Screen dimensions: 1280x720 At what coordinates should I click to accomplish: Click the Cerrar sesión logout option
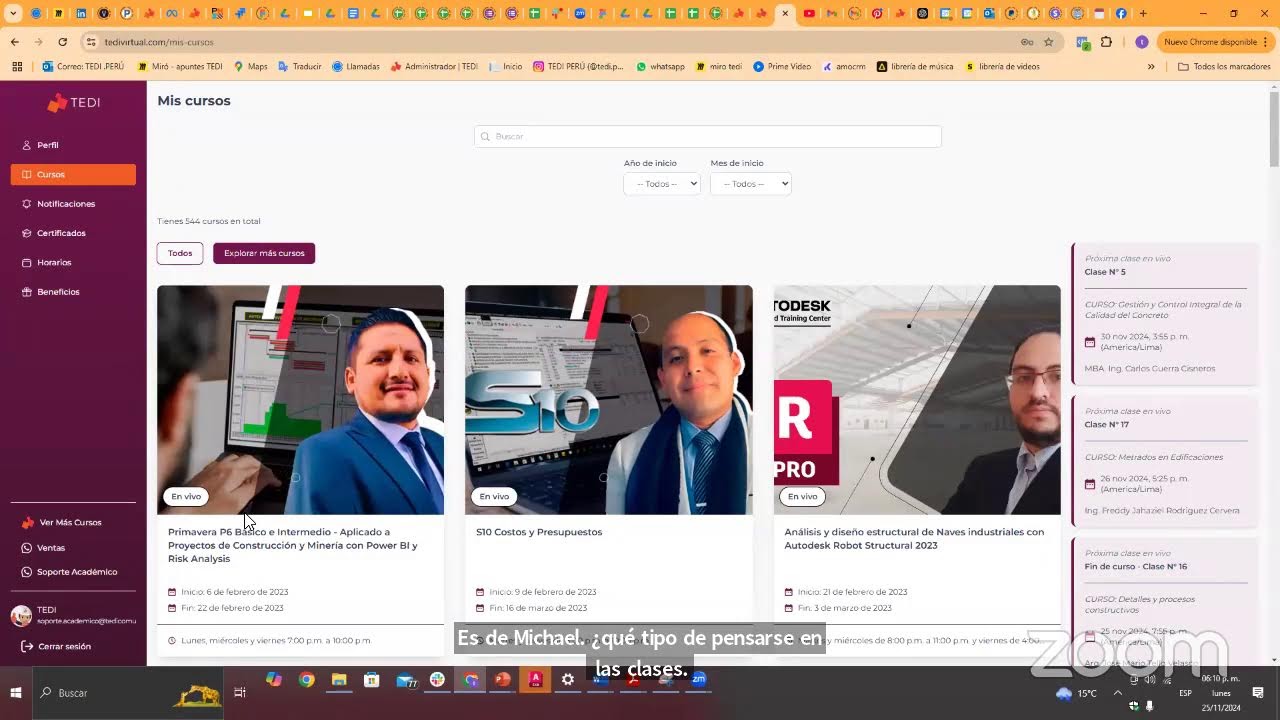(57, 646)
